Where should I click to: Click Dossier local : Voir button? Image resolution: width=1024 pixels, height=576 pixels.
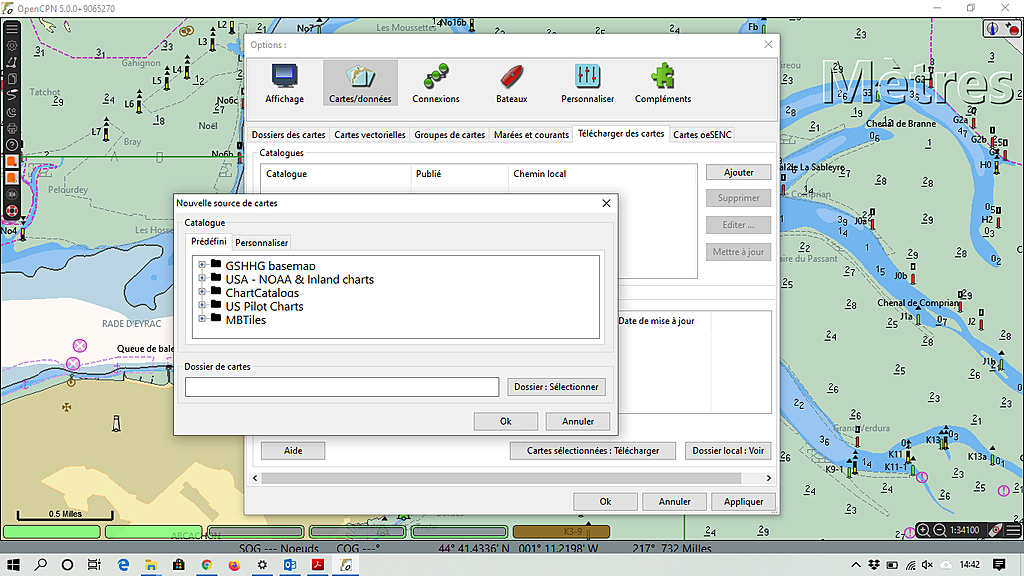[x=728, y=451]
